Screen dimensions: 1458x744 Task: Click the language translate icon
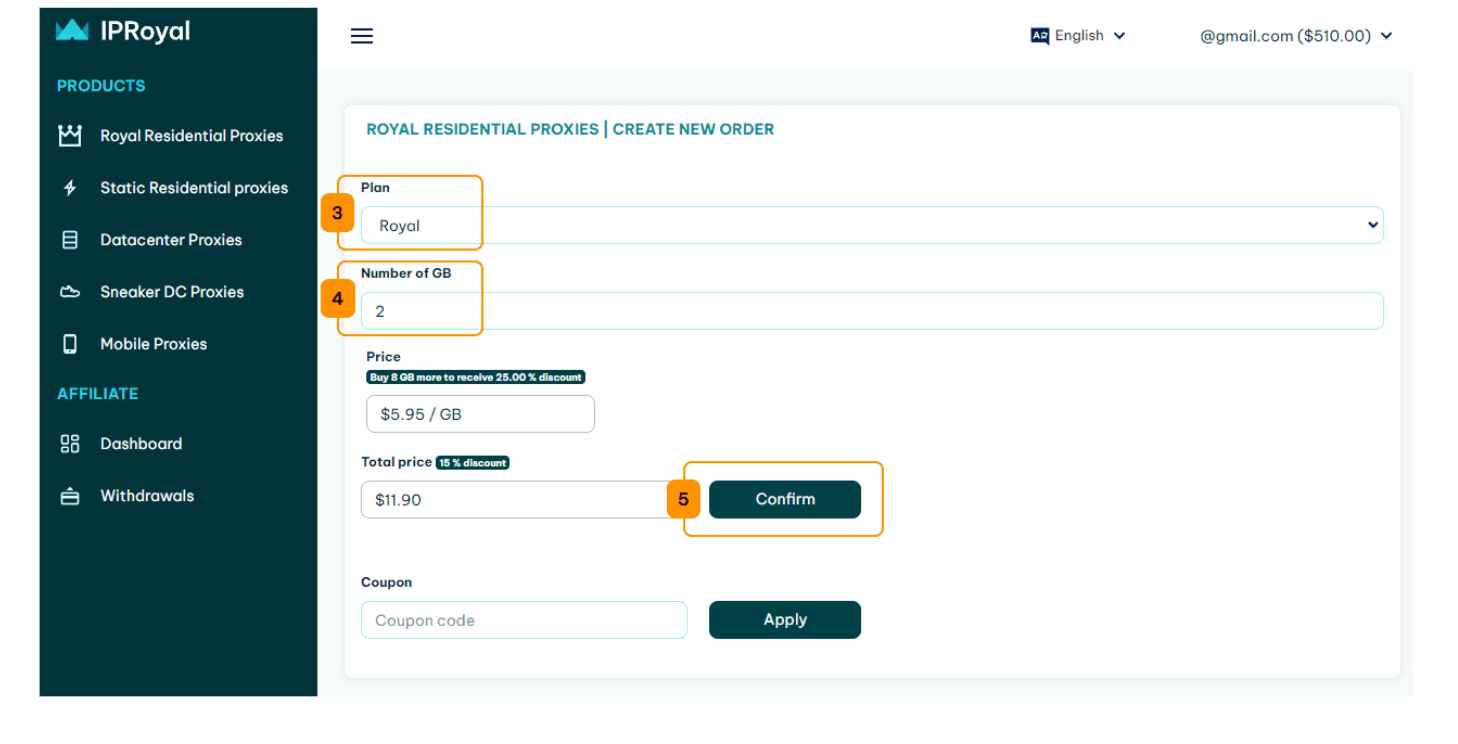pos(1040,36)
